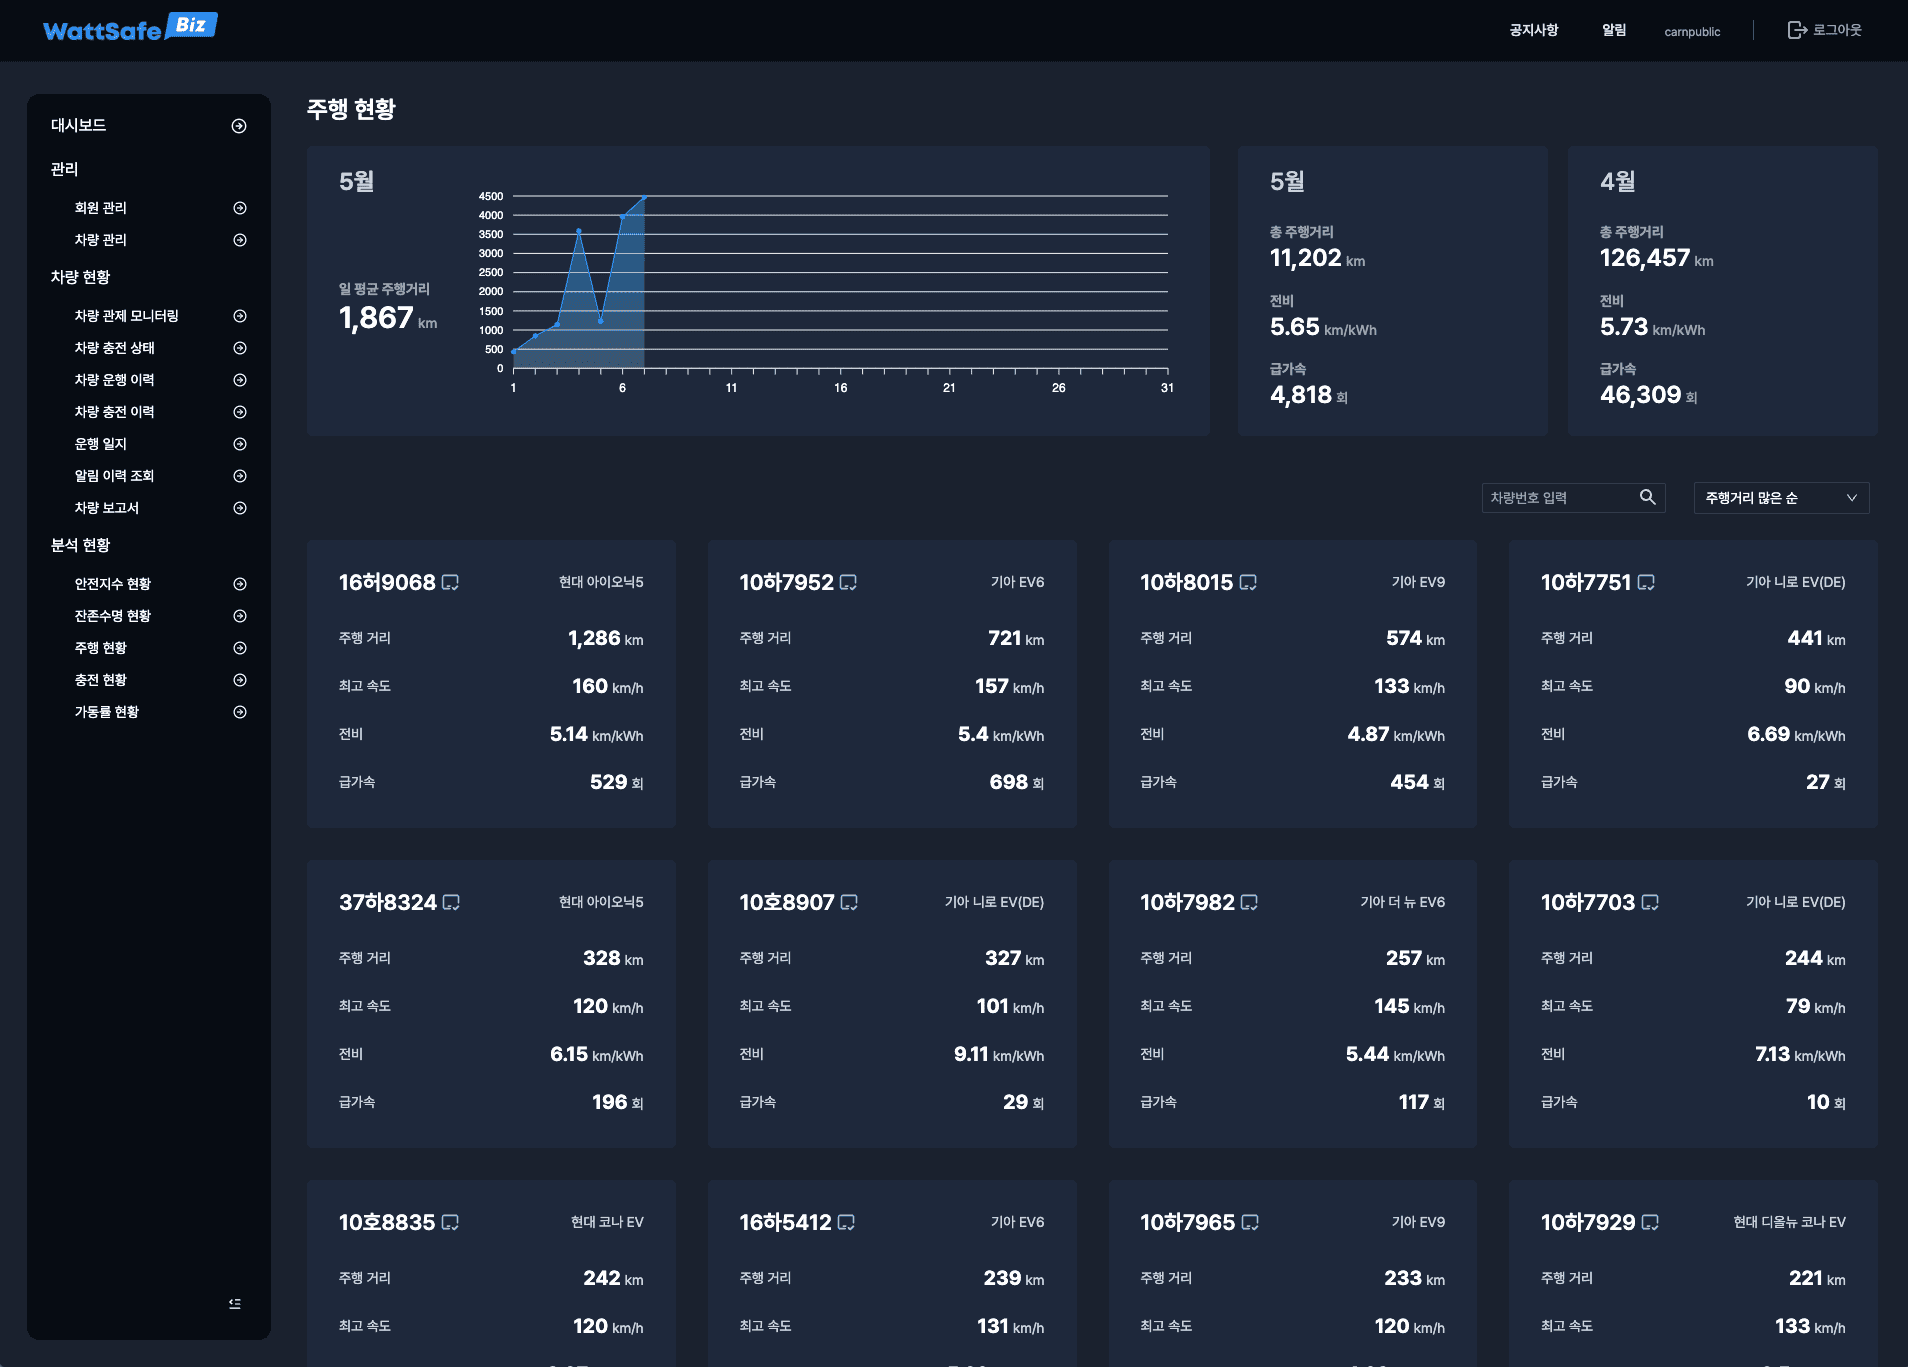Viewport: 1908px width, 1367px height.
Task: Click the arrow icon beside 차량 관리
Action: point(240,240)
